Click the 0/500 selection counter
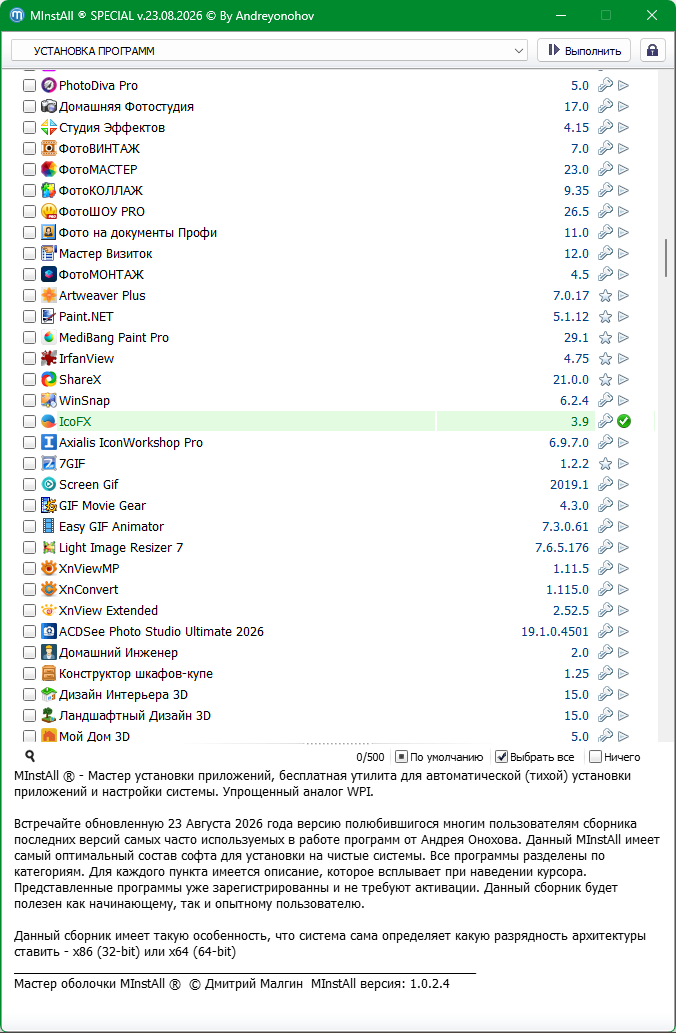 tap(370, 758)
